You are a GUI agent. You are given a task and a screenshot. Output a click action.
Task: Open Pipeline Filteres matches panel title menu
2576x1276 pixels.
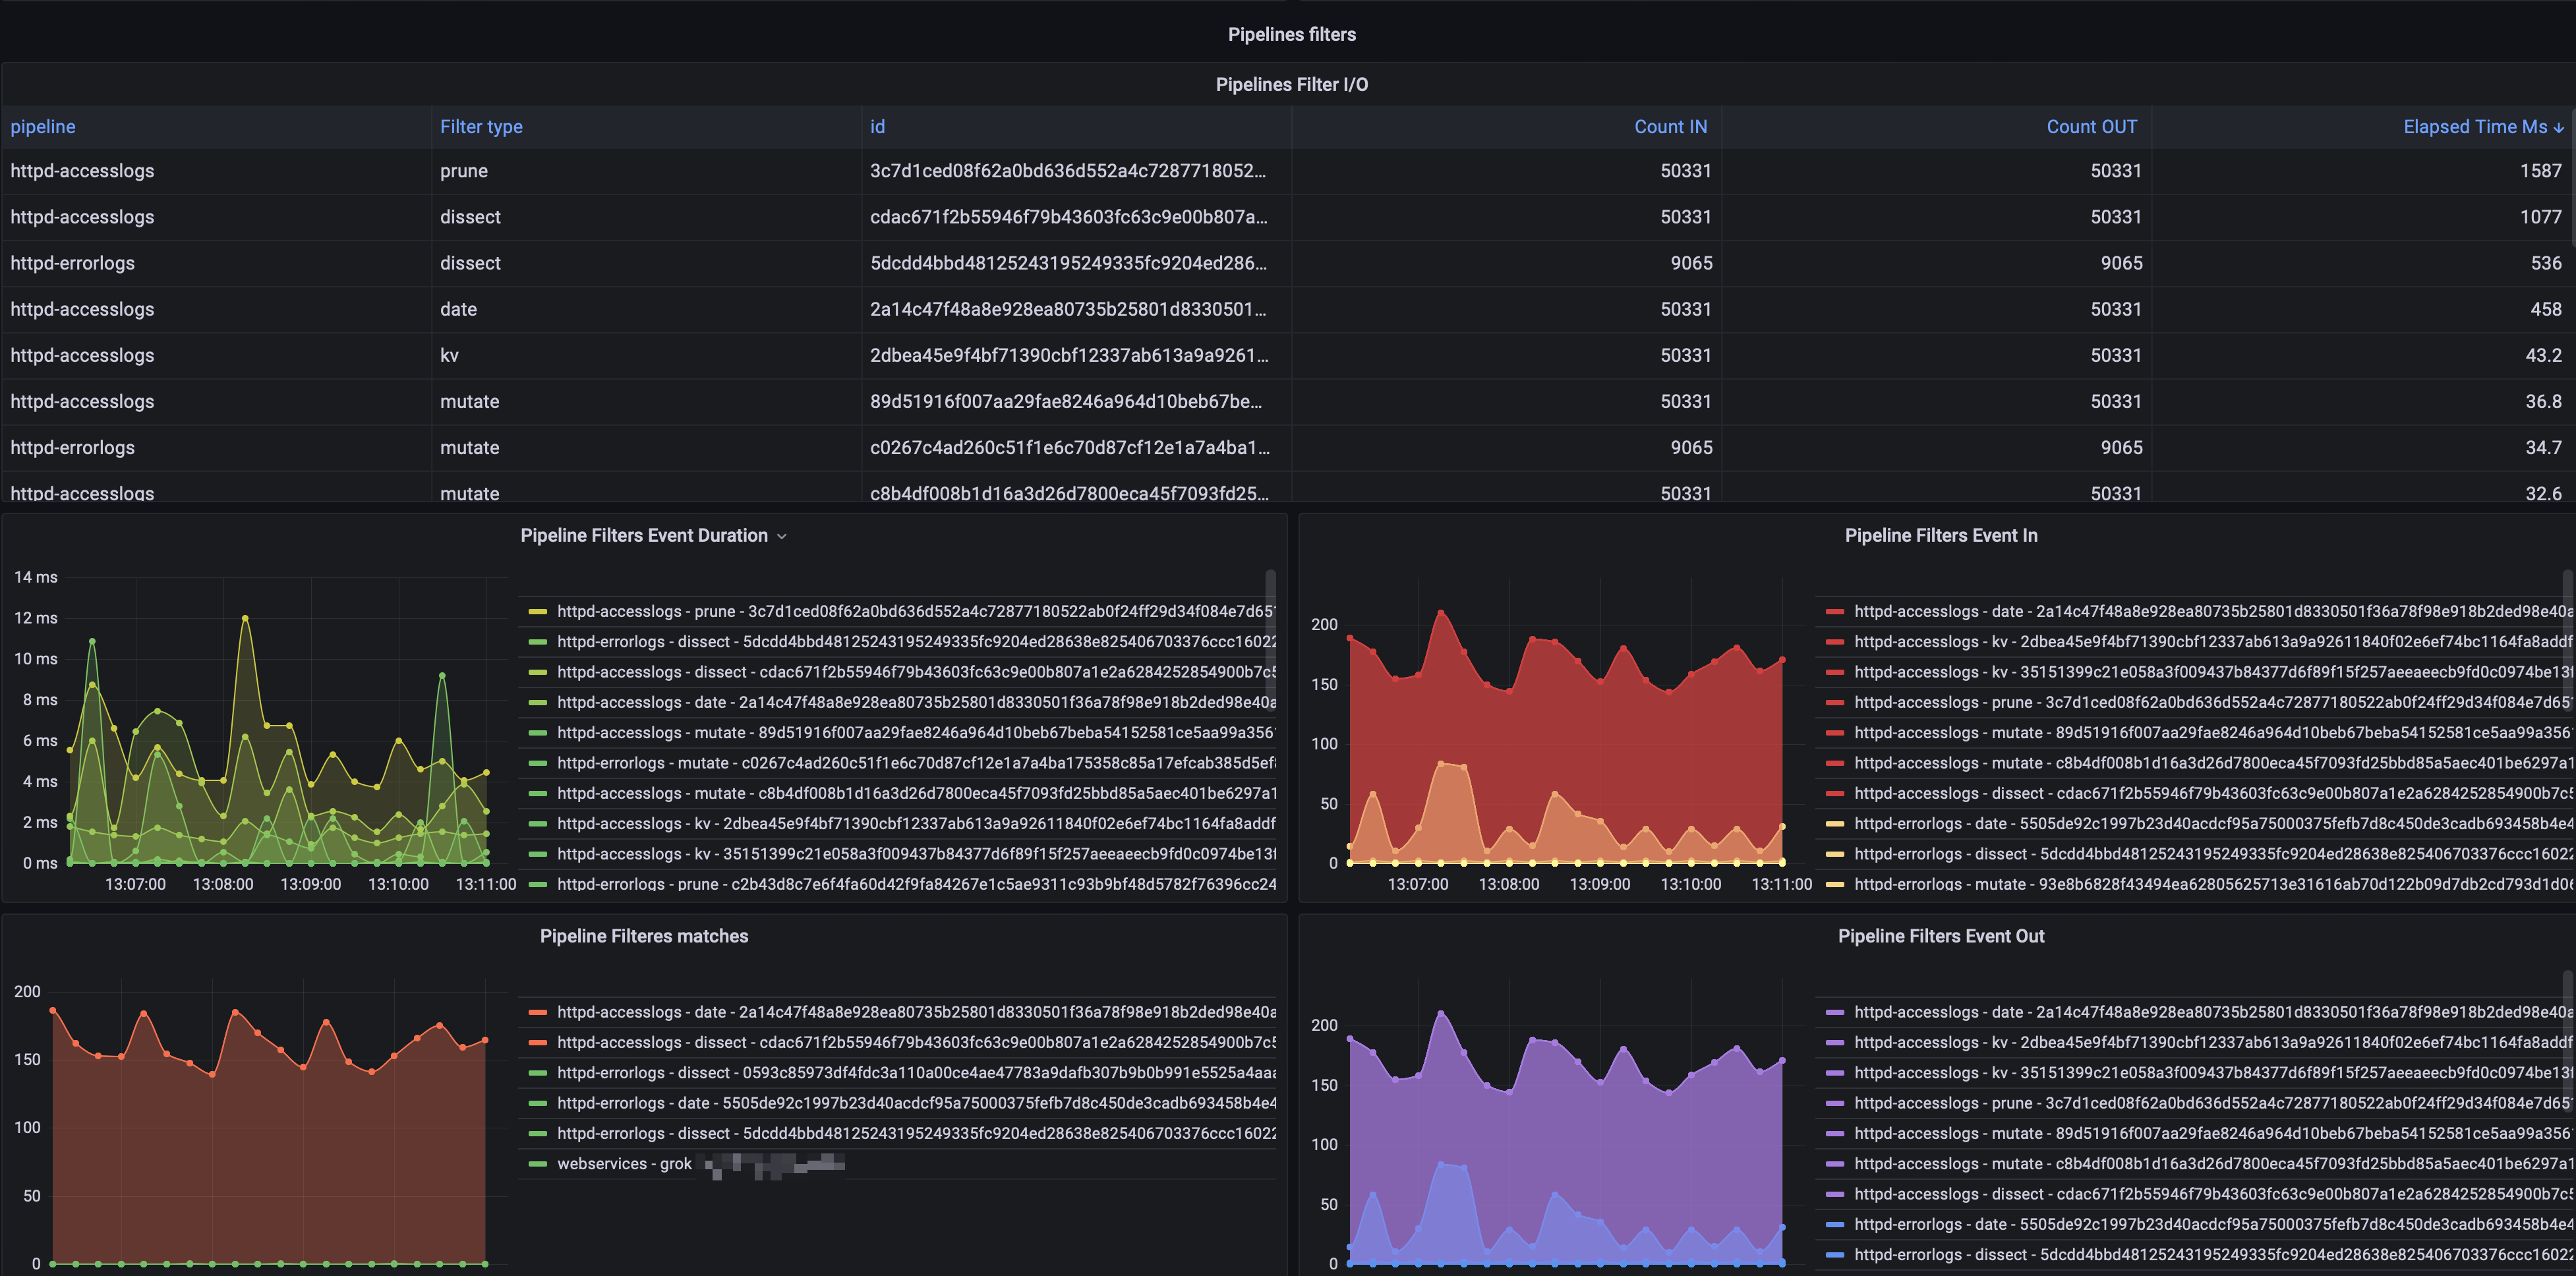tap(644, 936)
